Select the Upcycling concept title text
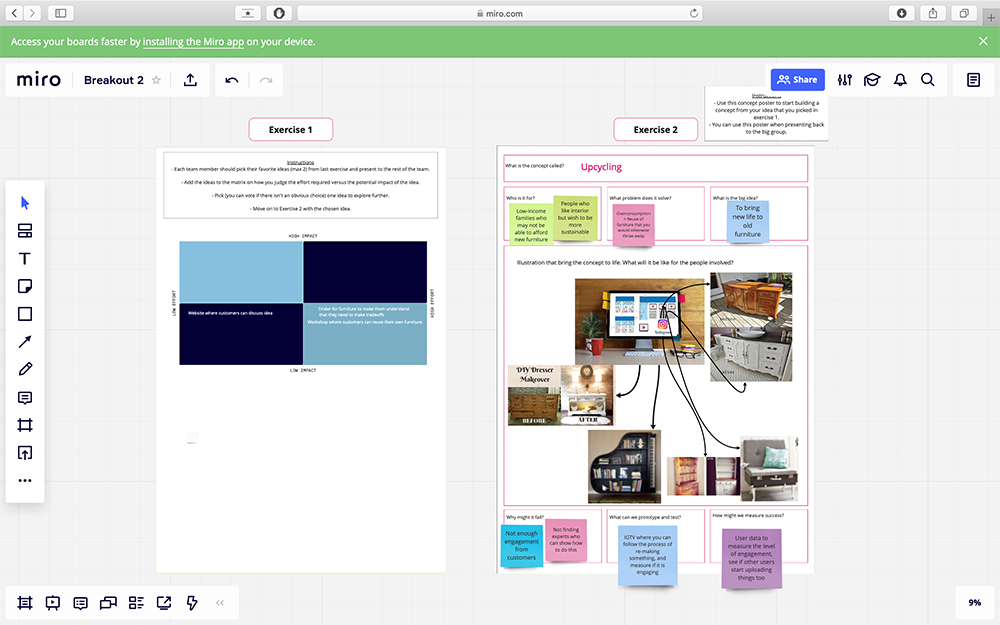The width and height of the screenshot is (1000, 625). click(601, 167)
